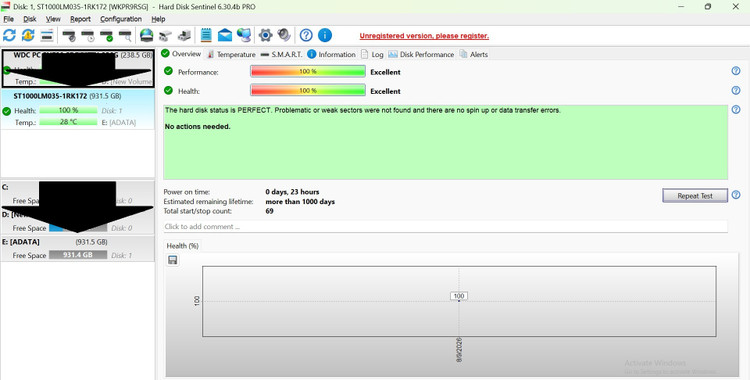Save the health graph with floppy icon
Screen dimensions: 750x380
[x=173, y=260]
